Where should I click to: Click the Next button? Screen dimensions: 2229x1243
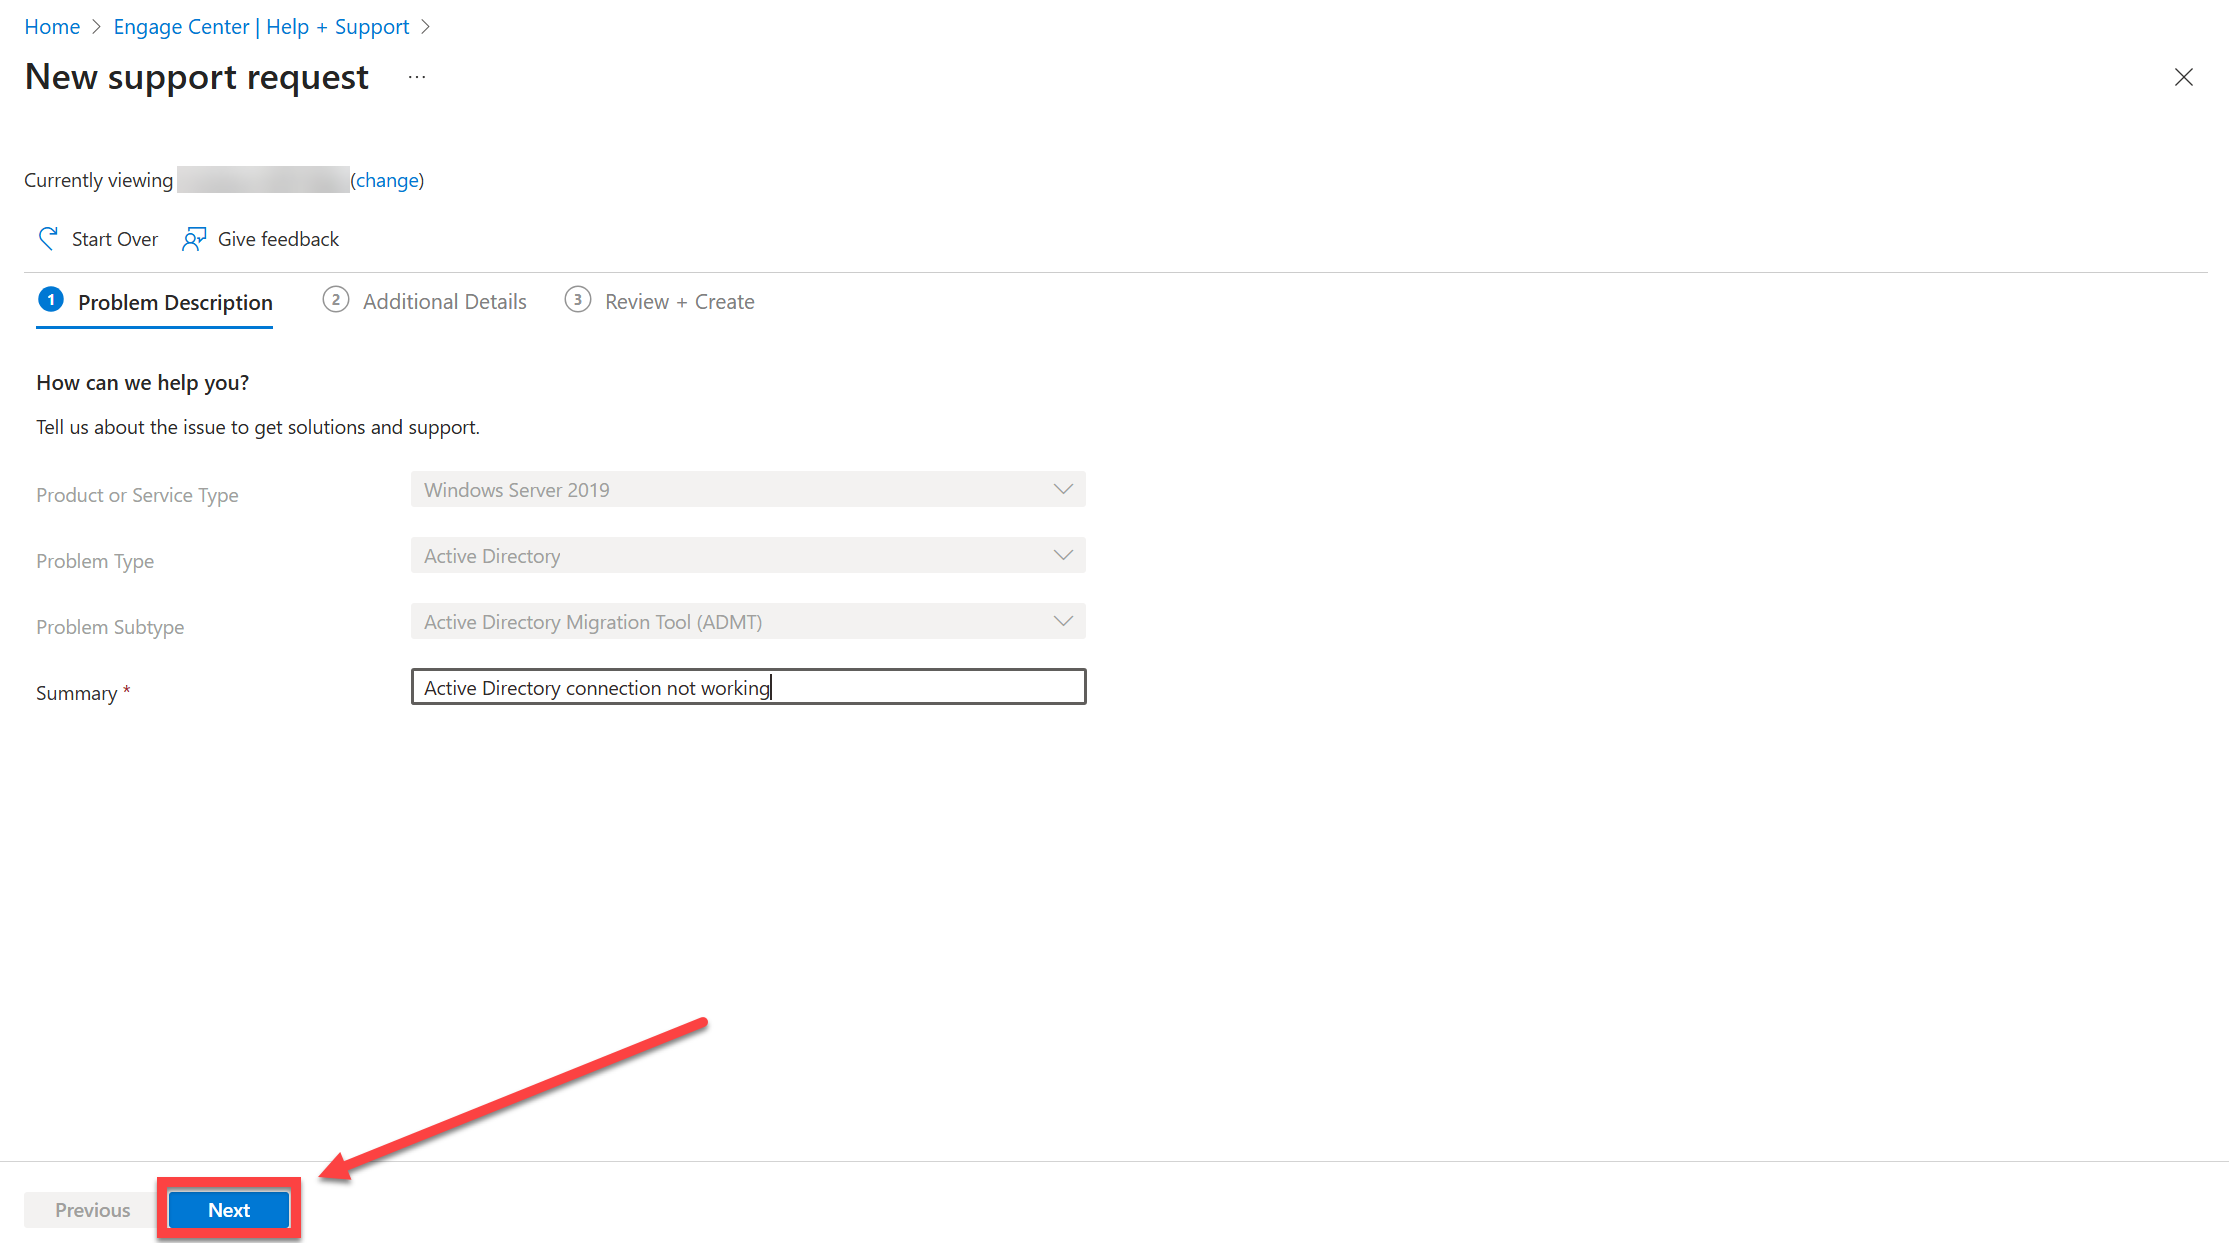[x=229, y=1210]
